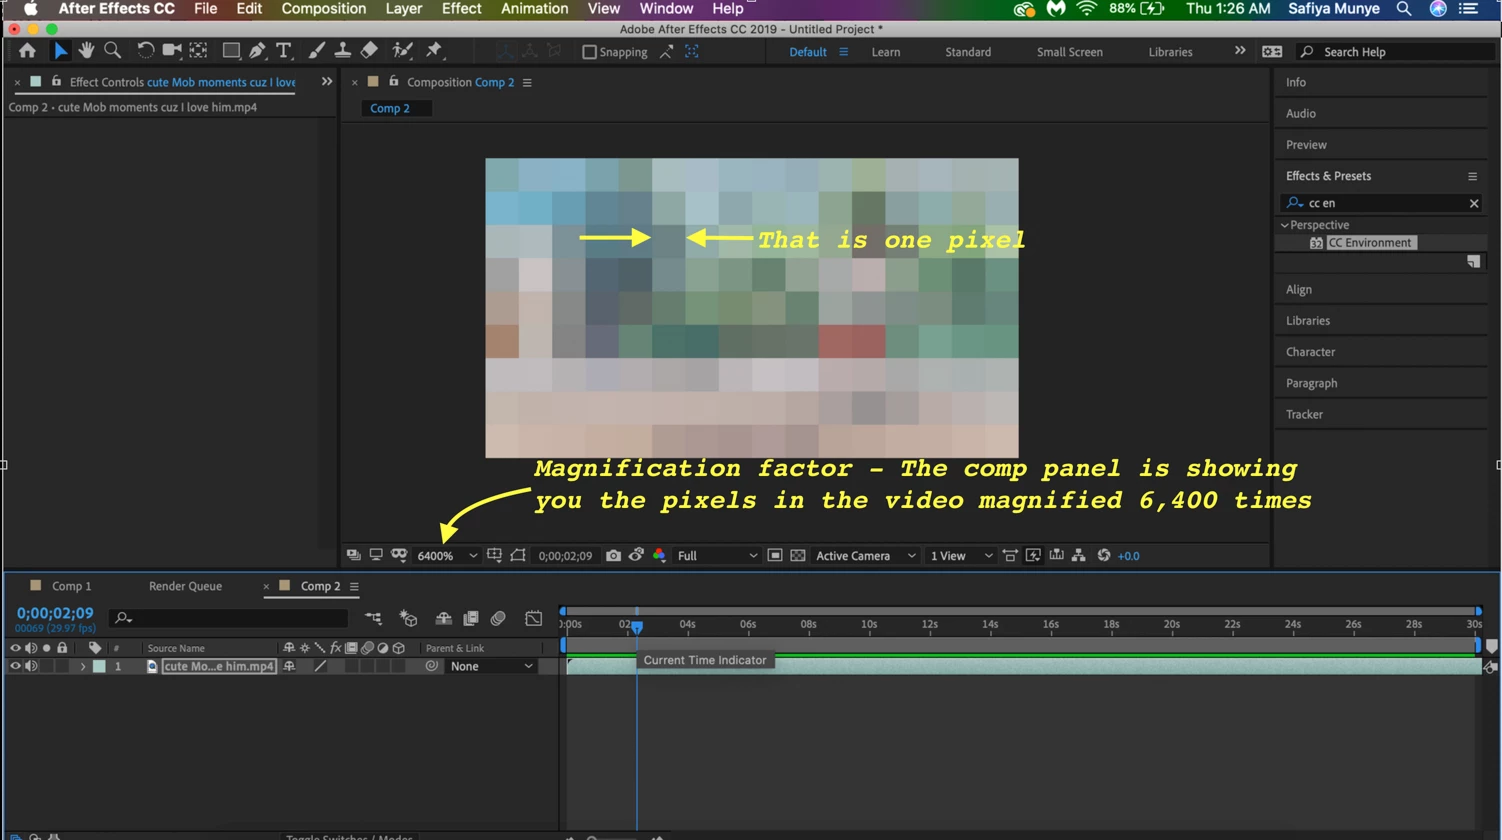Switch to the Comp 1 timeline tab

(x=71, y=586)
